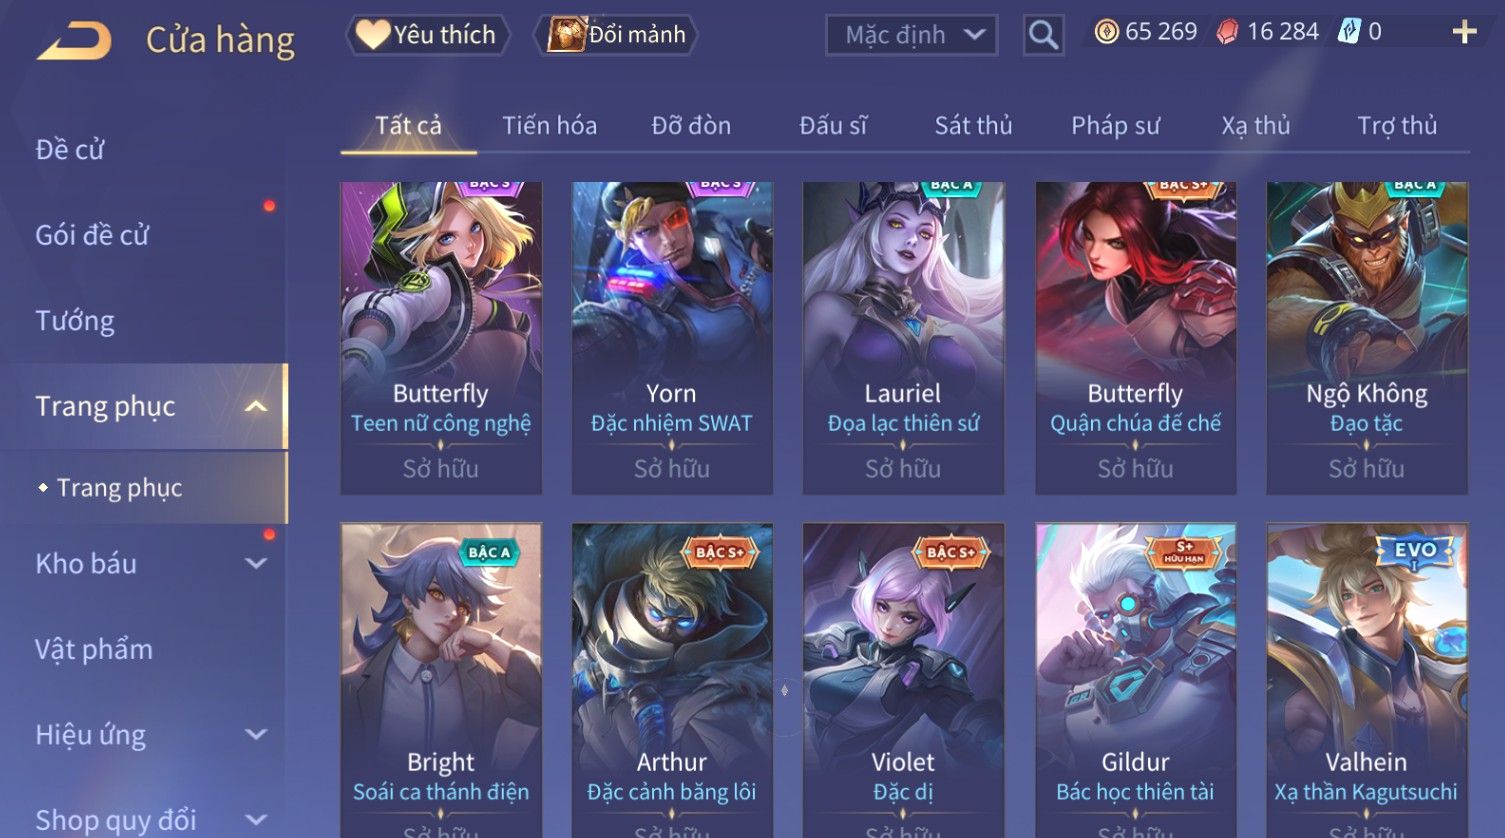
Task: Tap the plus icon to add currency
Action: 1464,33
